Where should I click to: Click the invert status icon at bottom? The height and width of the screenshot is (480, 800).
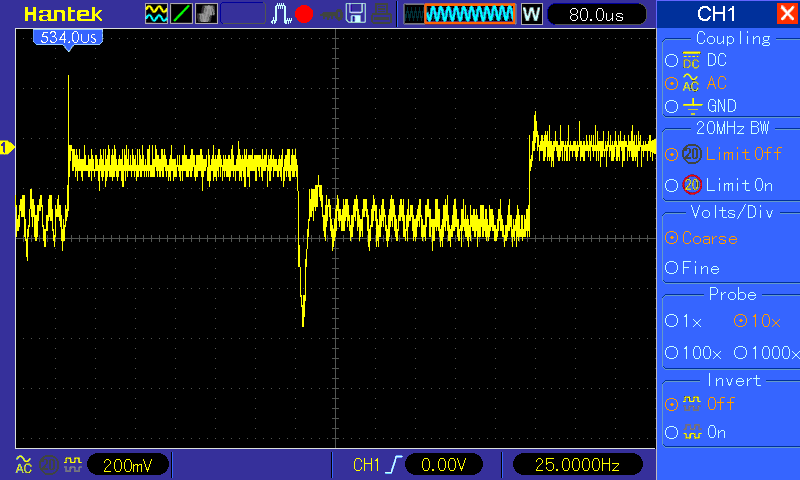[x=73, y=464]
